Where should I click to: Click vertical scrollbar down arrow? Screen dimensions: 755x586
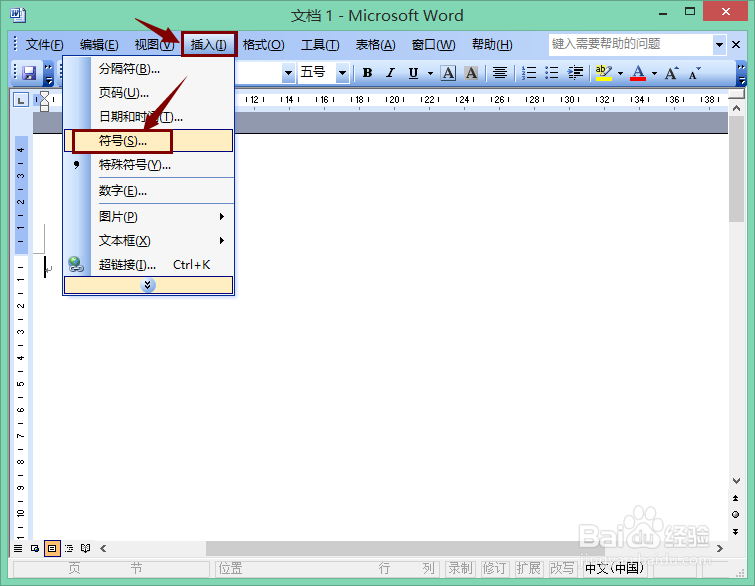(x=736, y=481)
